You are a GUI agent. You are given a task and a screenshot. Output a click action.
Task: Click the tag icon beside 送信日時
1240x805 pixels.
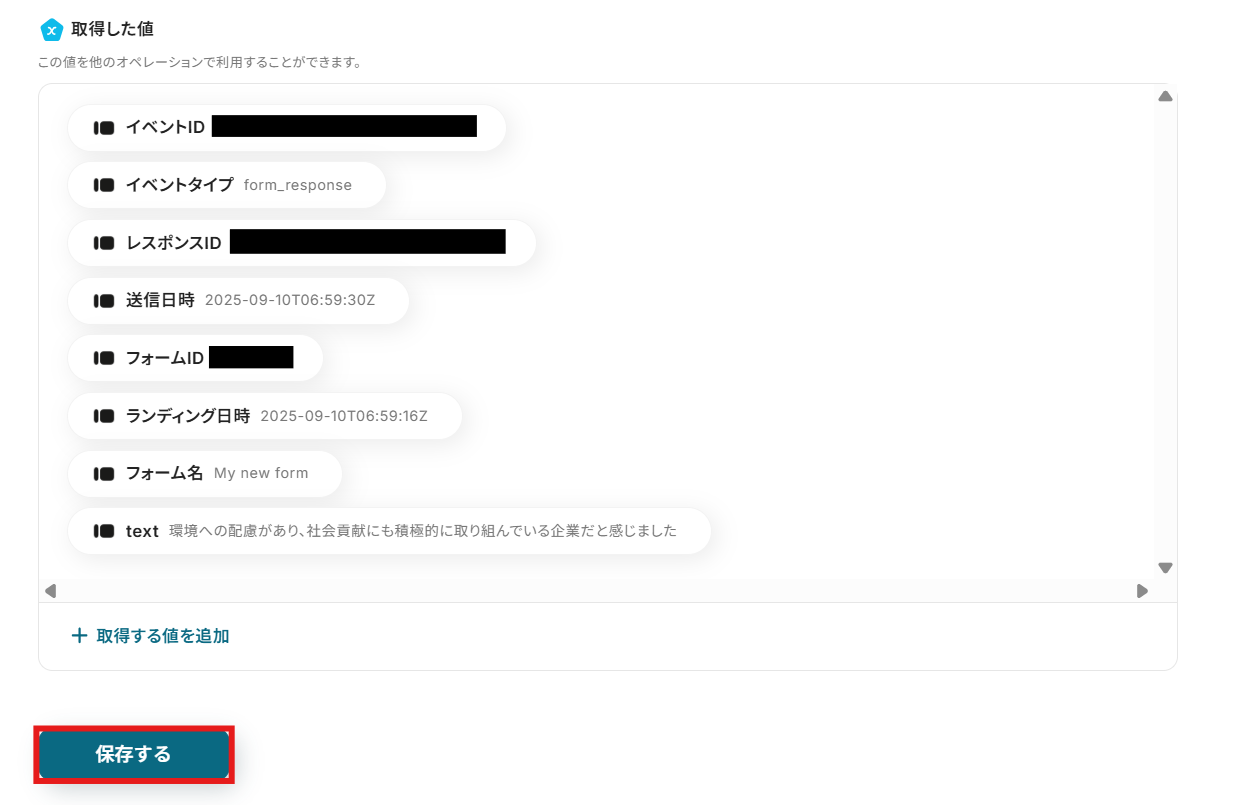pyautogui.click(x=104, y=300)
